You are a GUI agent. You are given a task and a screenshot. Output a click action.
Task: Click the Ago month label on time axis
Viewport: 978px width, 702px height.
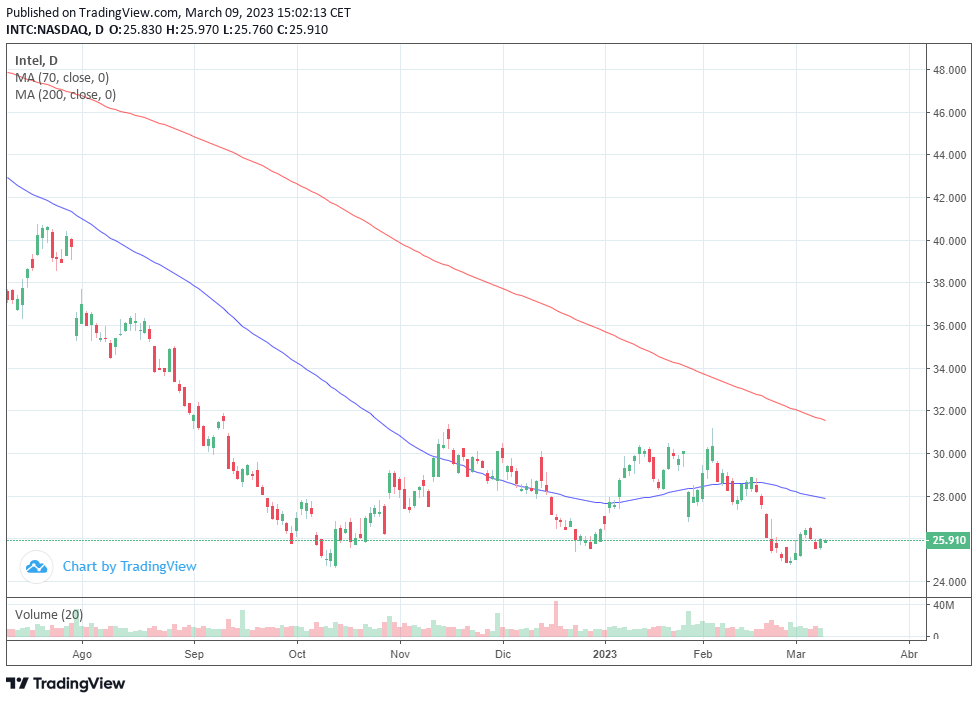point(82,654)
